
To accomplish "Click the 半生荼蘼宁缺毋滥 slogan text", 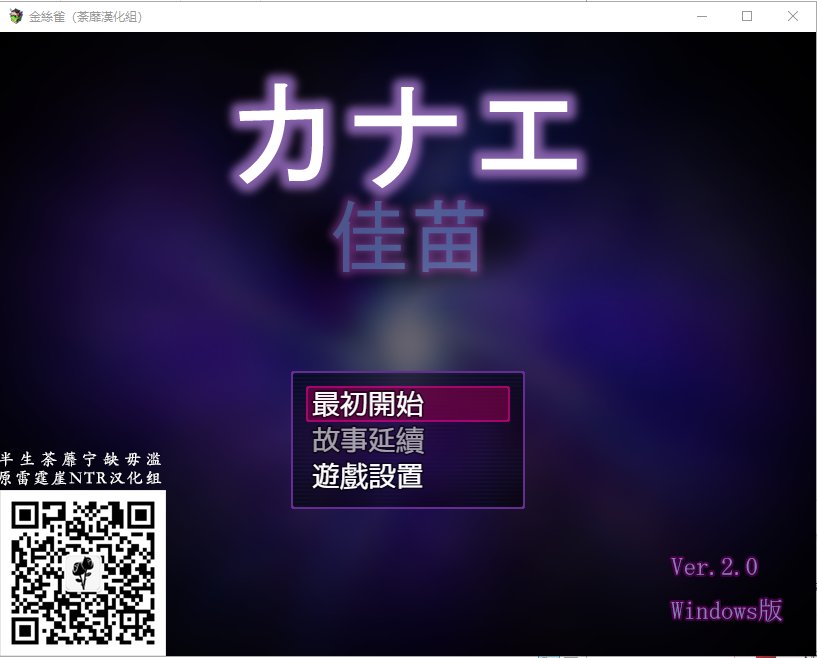I will (x=81, y=459).
